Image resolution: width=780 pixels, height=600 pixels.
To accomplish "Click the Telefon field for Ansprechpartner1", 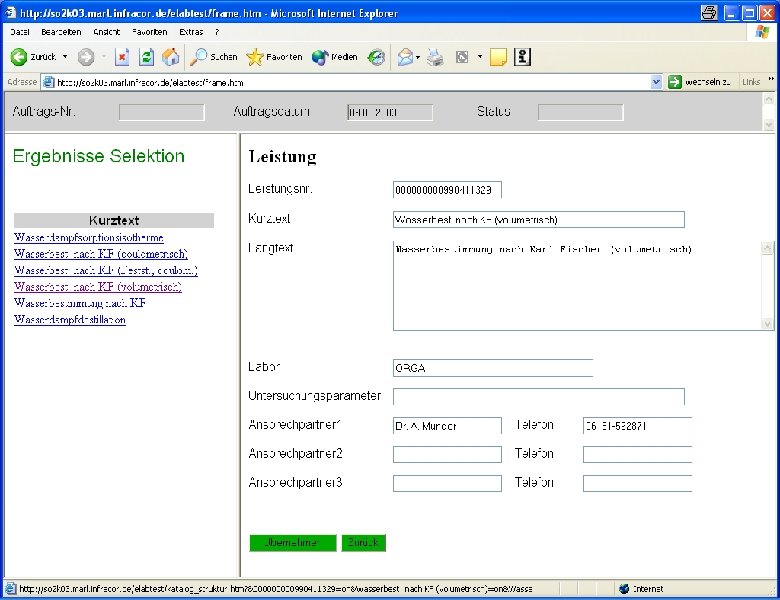I will (637, 425).
